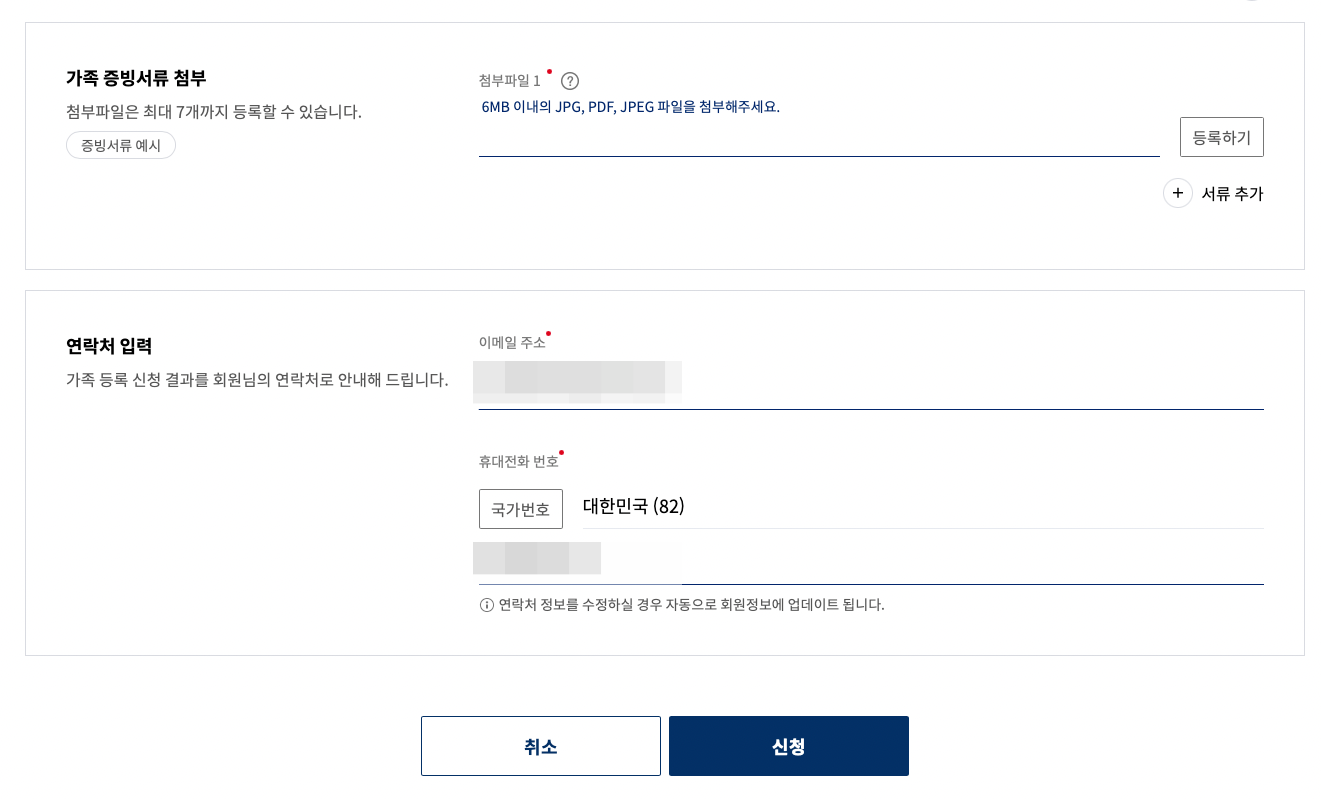Change the country code from Korea (82)
Image resolution: width=1321 pixels, height=799 pixels.
(x=520, y=508)
